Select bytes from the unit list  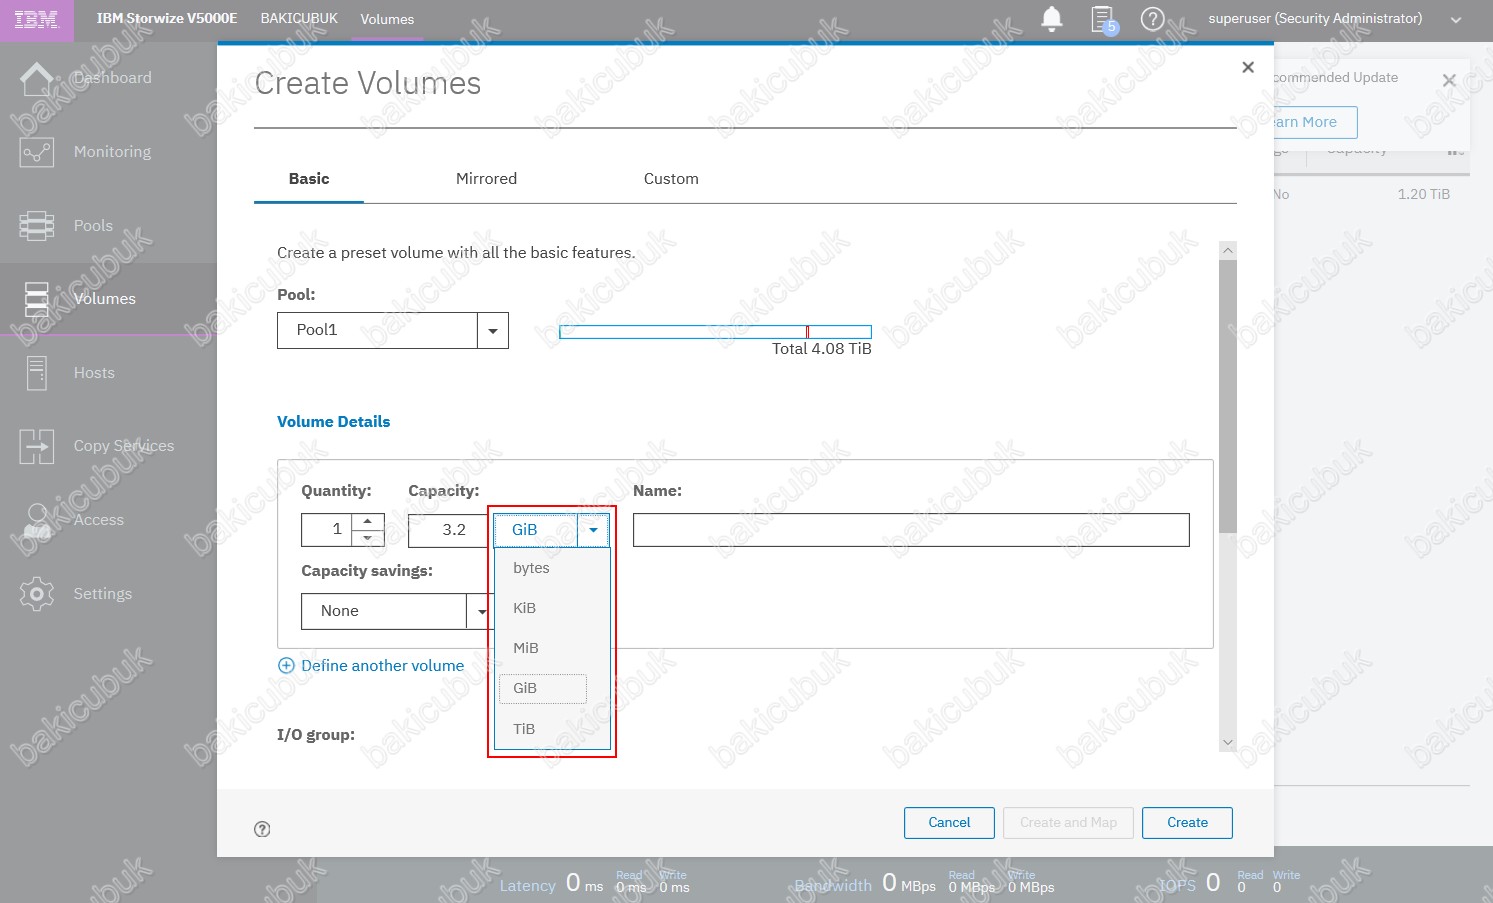click(x=552, y=568)
